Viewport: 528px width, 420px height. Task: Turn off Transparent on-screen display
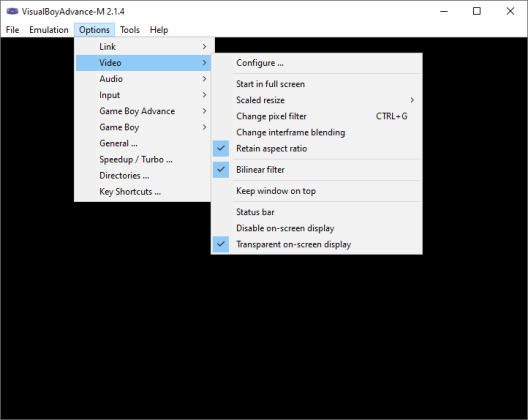coord(317,244)
